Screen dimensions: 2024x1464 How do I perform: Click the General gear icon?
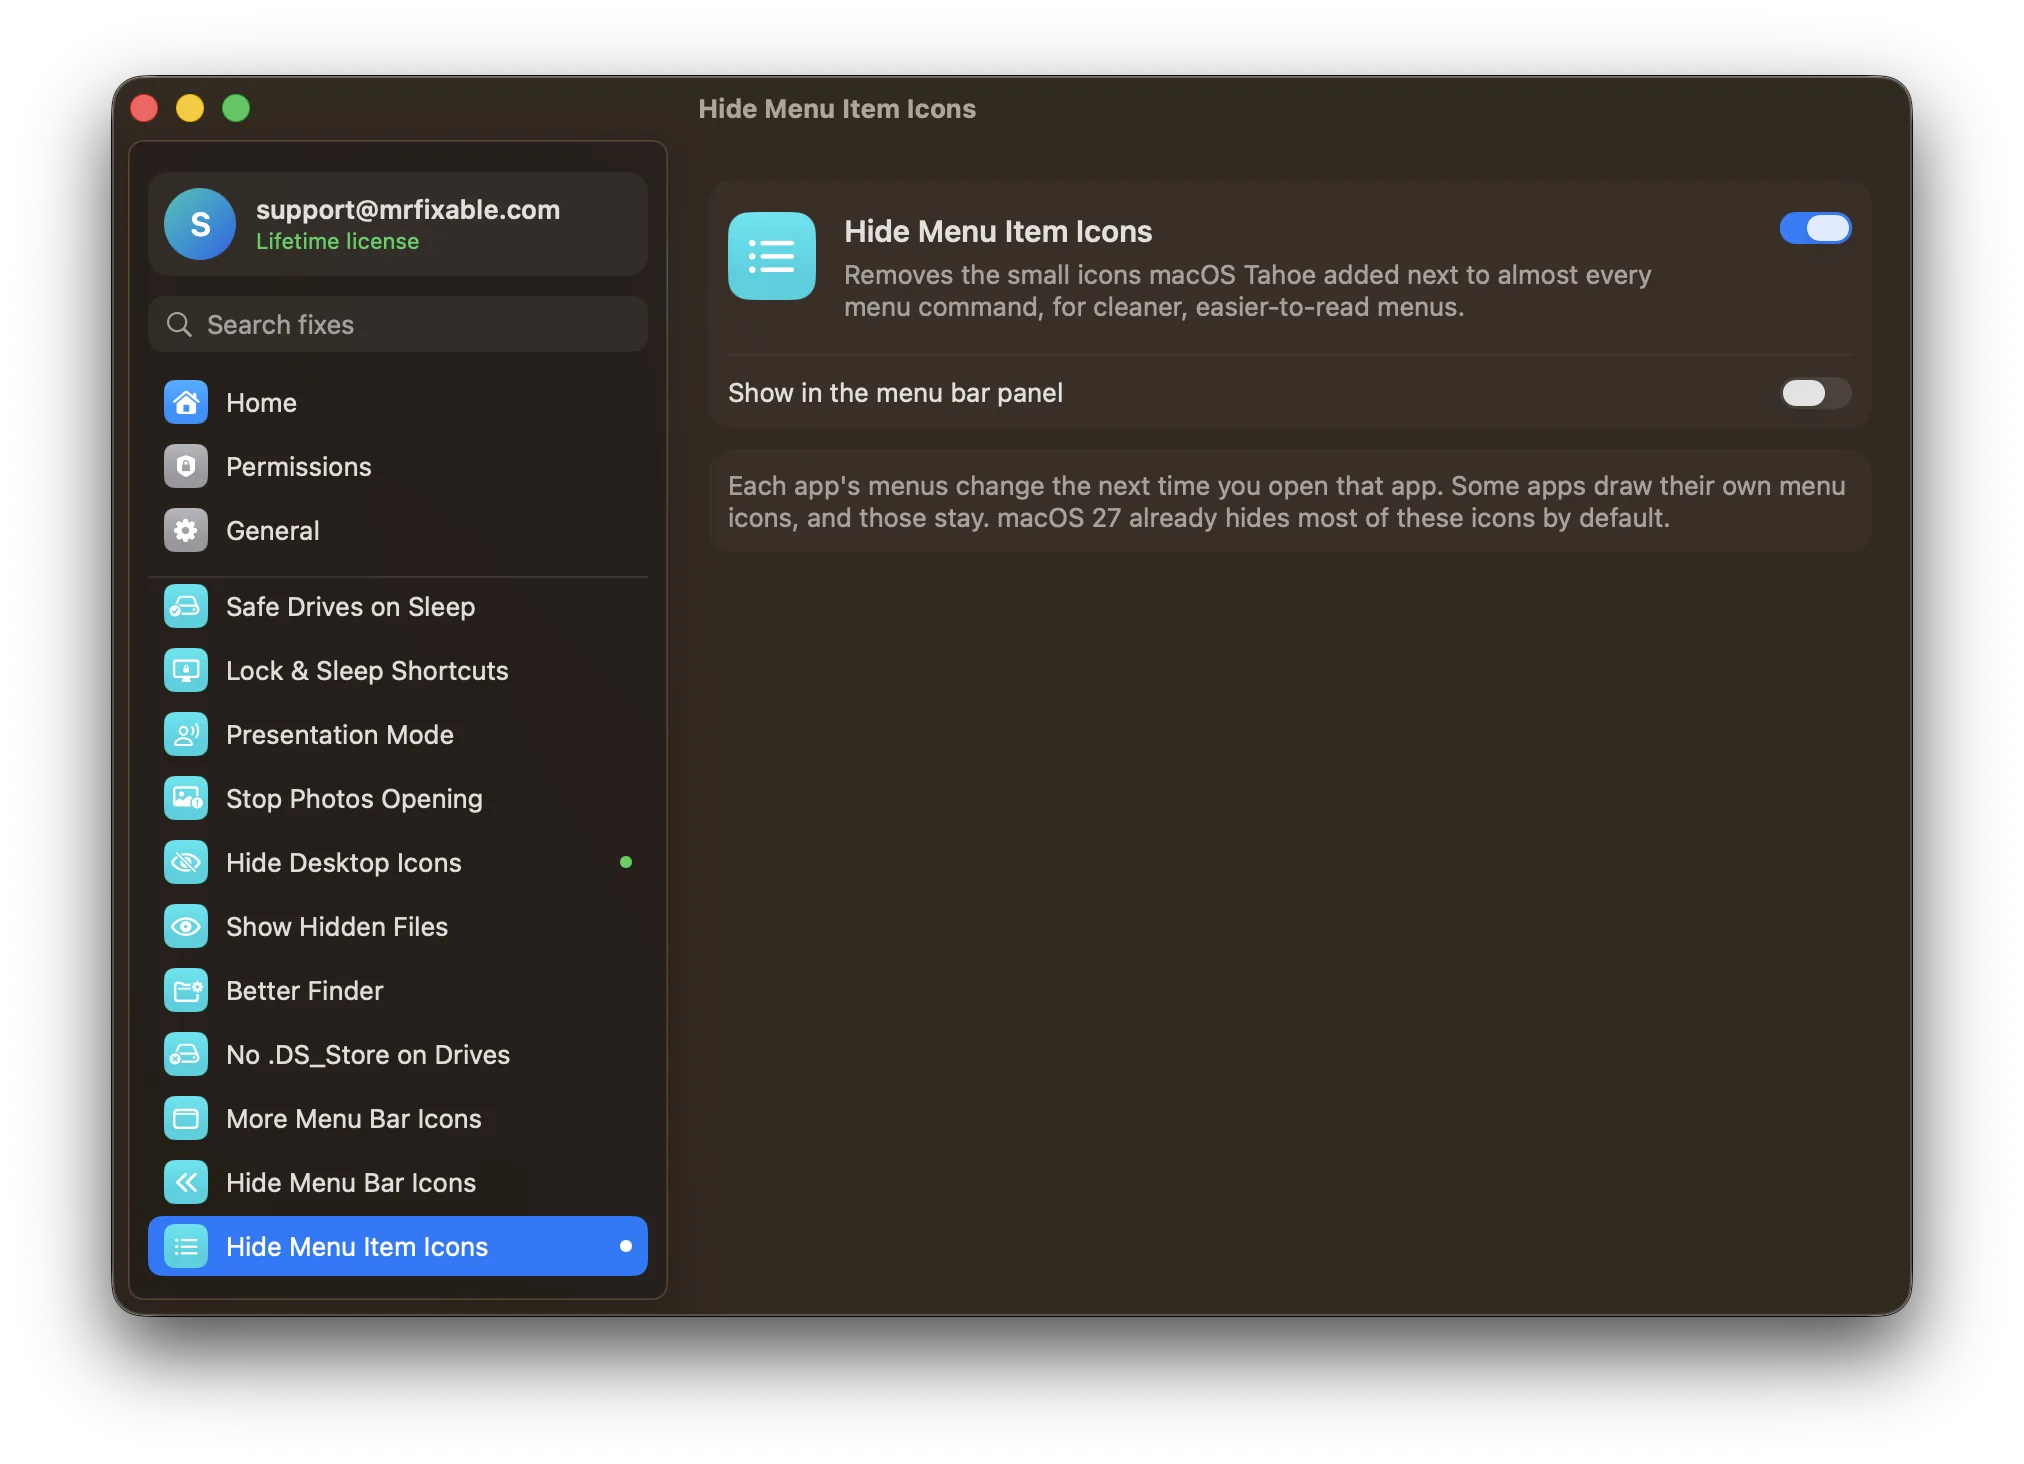coord(186,530)
